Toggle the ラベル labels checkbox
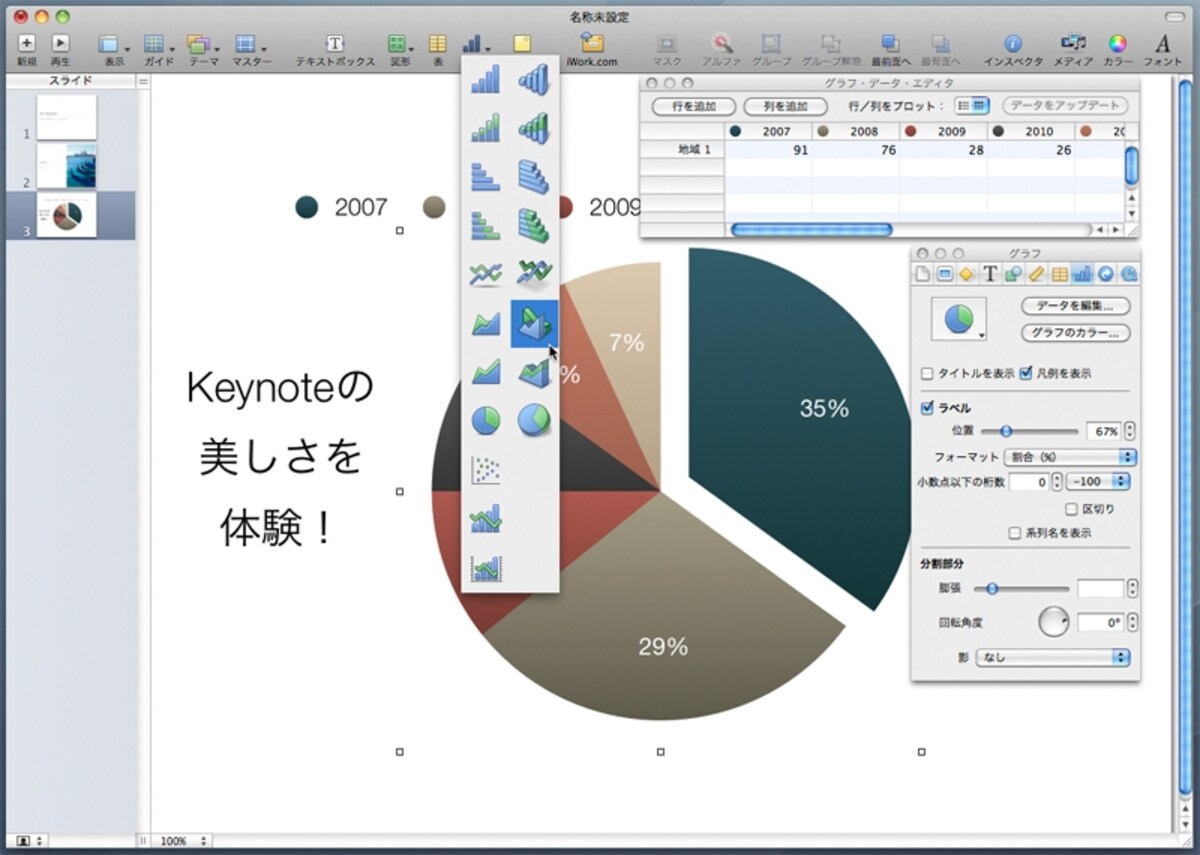This screenshot has width=1200, height=855. pos(927,408)
